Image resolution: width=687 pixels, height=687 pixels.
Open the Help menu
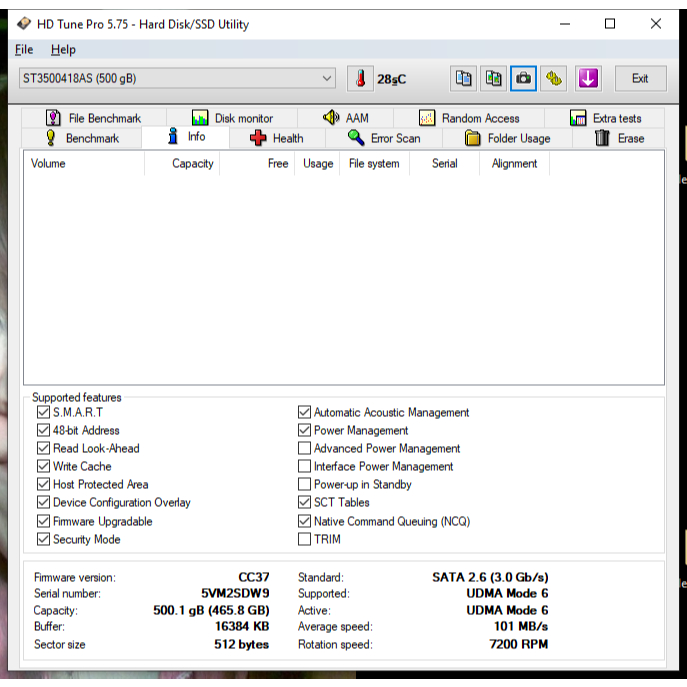pos(63,49)
